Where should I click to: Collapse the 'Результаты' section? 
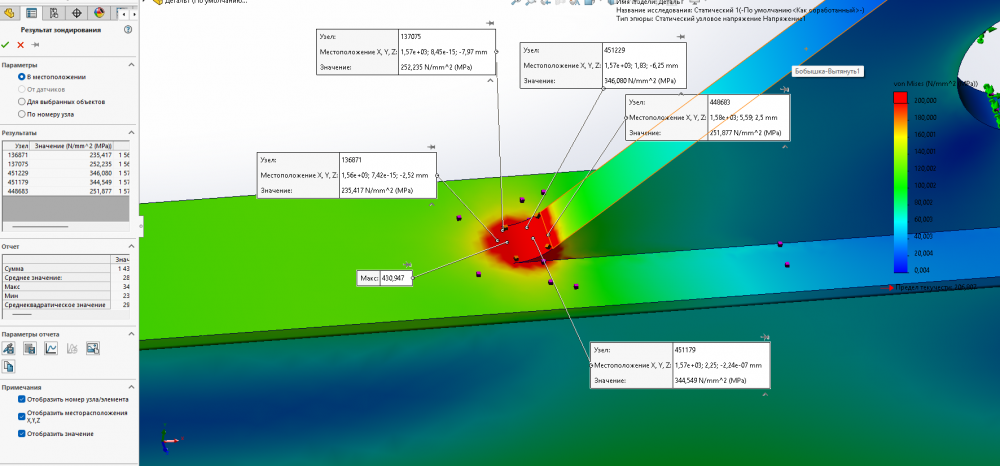pos(131,132)
